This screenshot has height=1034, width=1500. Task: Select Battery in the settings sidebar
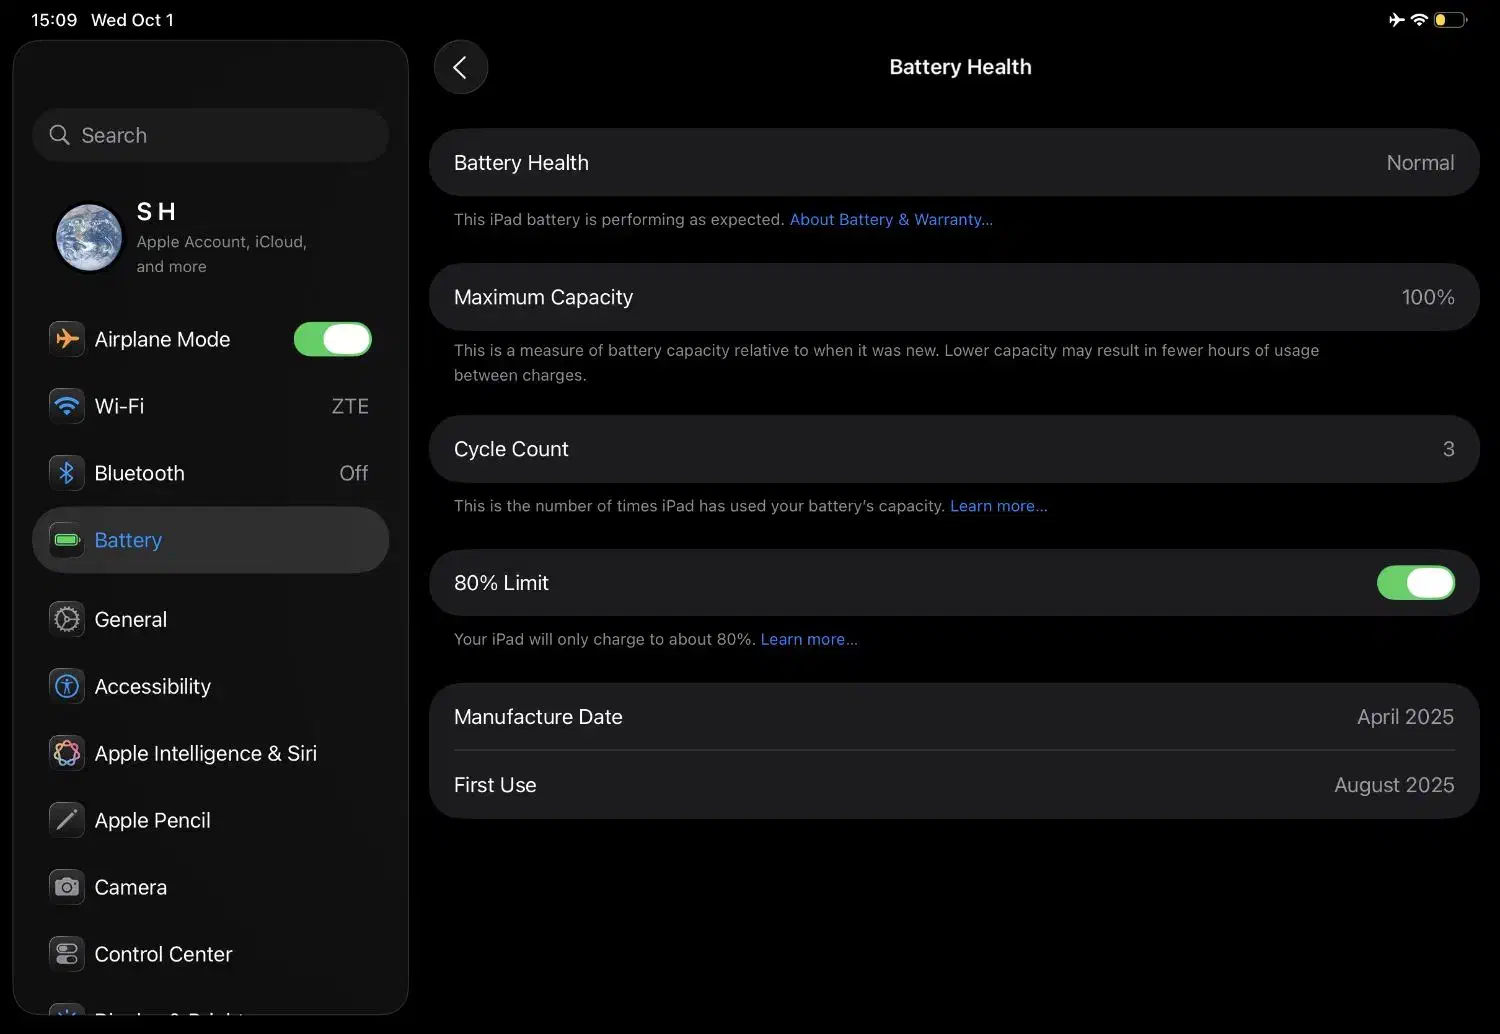210,540
